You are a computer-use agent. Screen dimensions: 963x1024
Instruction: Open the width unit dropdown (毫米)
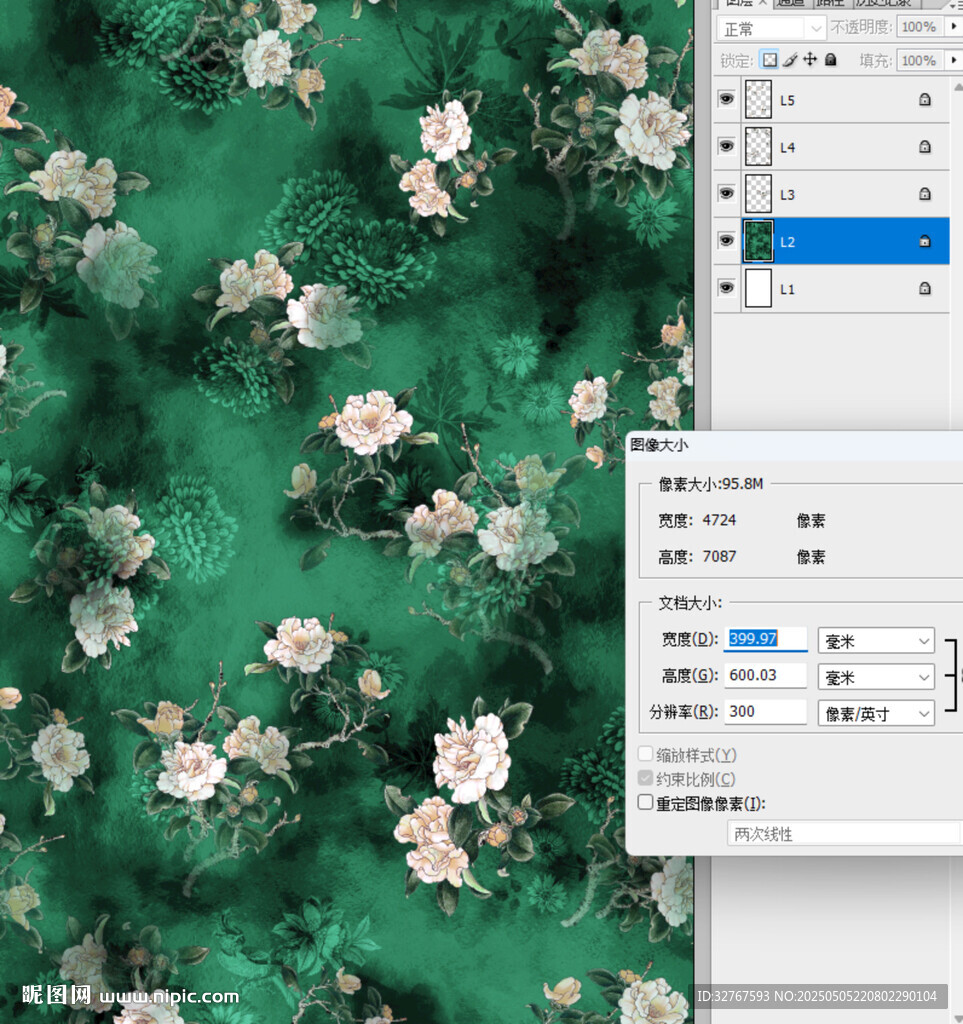pyautogui.click(x=876, y=641)
